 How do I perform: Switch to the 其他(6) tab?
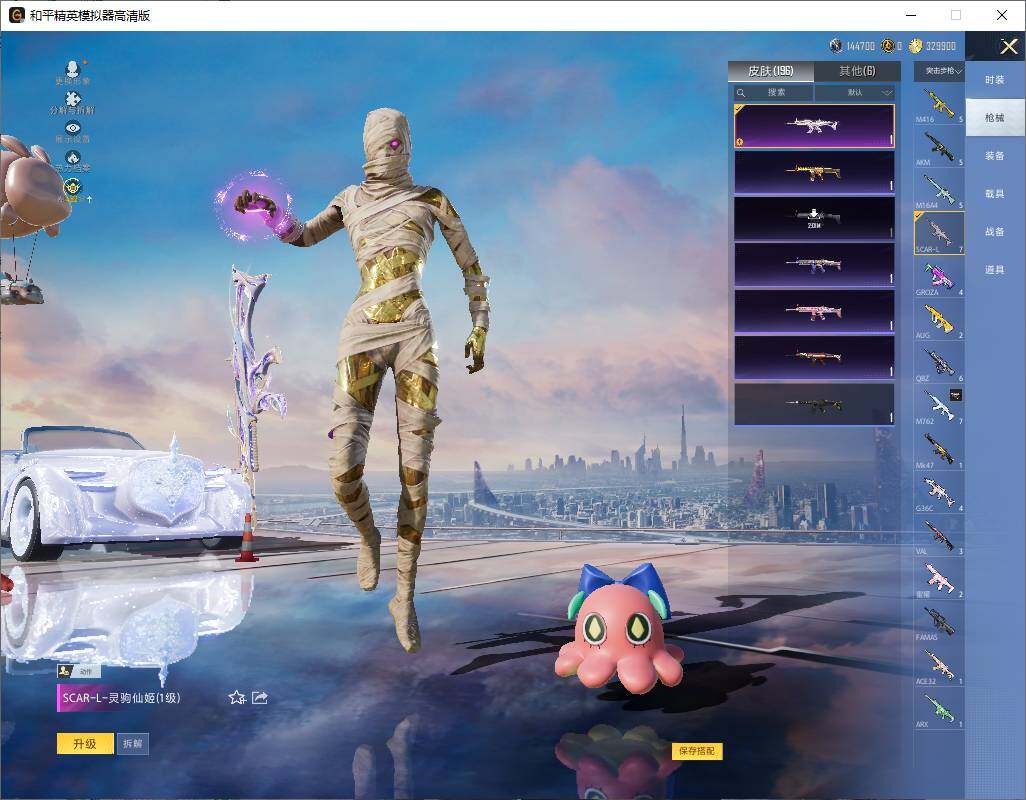tap(857, 71)
